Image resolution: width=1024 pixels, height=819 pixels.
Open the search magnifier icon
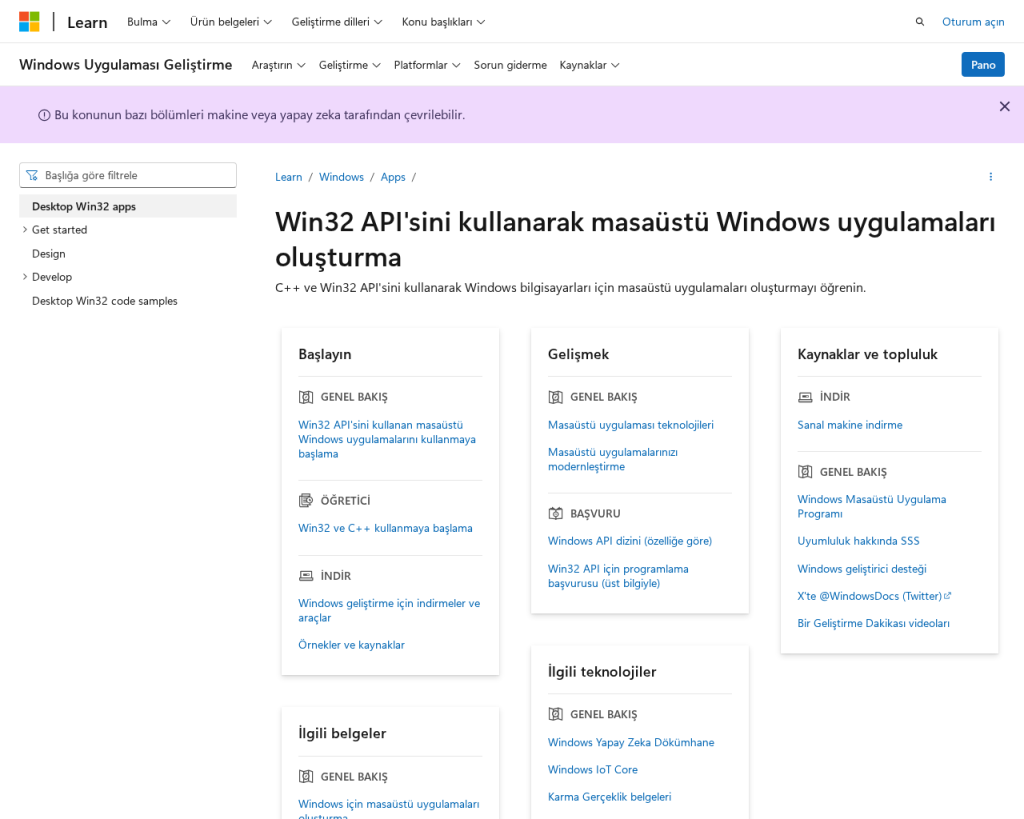point(920,22)
